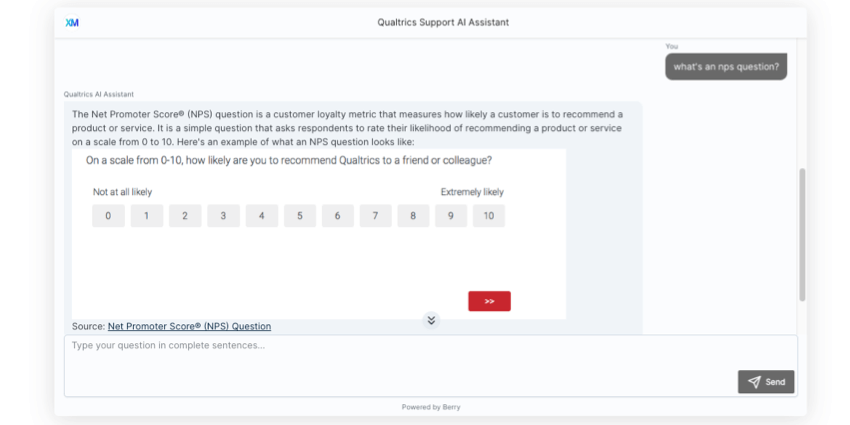This screenshot has width=850, height=425.
Task: Pick rating 9 on the NPS scale
Action: point(451,216)
